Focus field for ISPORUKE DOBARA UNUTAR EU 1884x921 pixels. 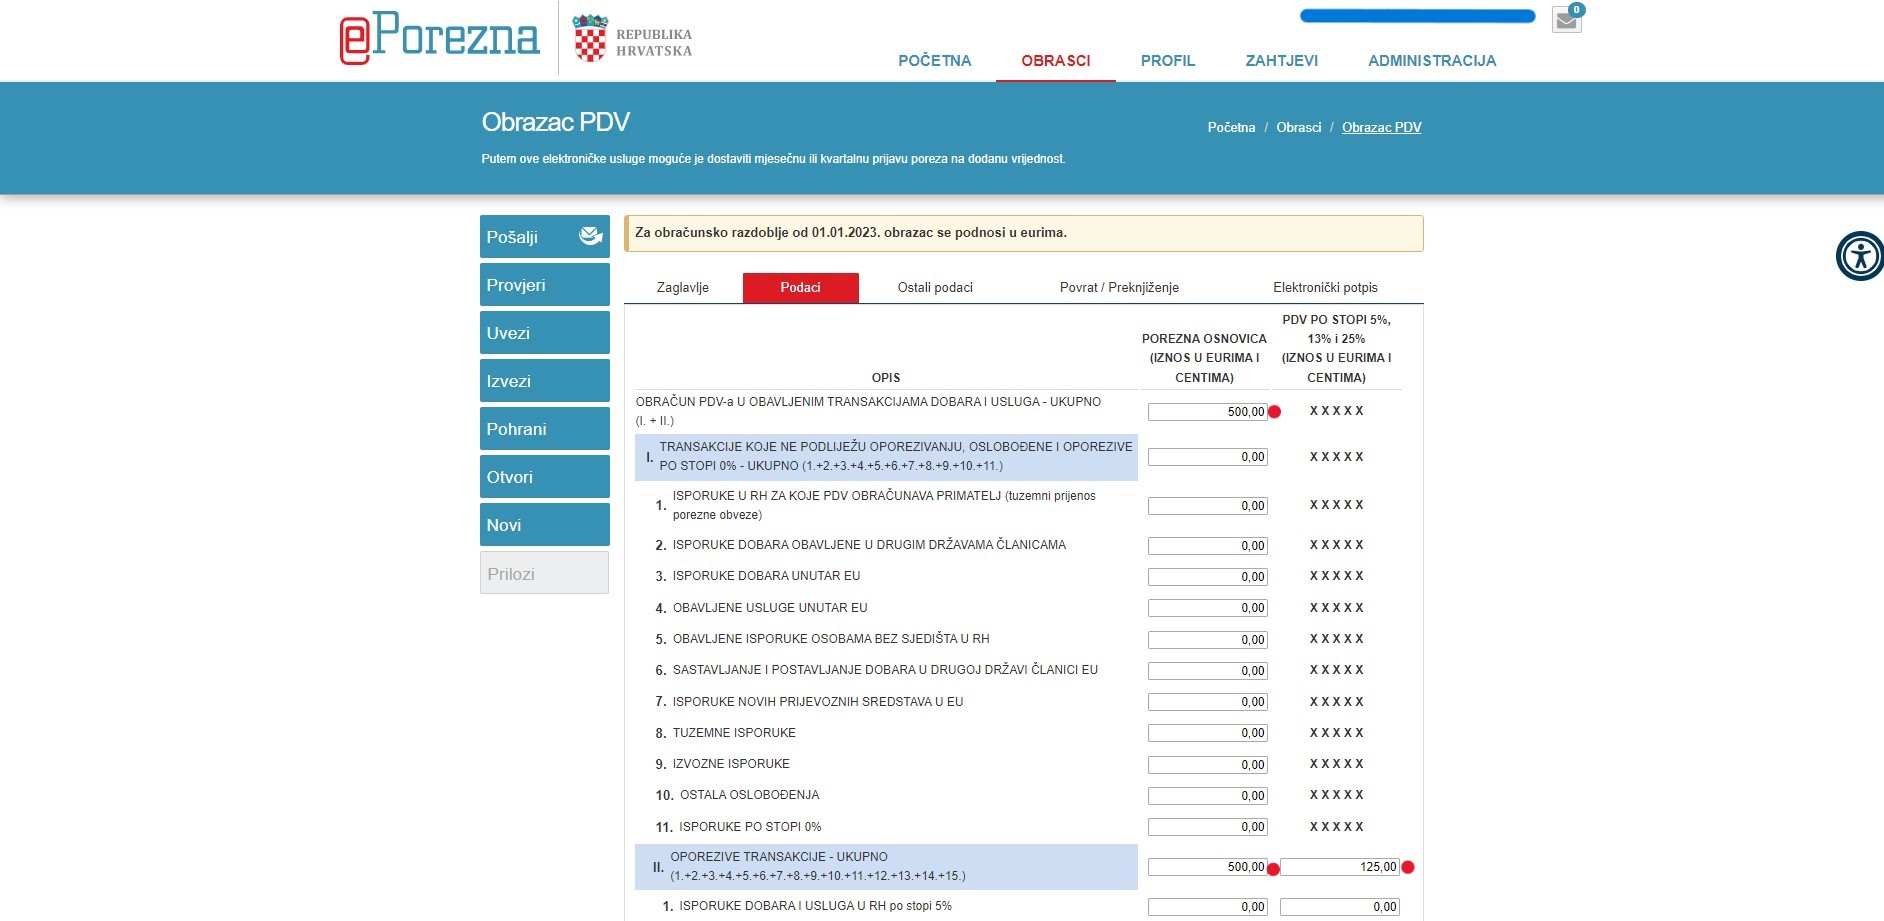pyautogui.click(x=1207, y=577)
